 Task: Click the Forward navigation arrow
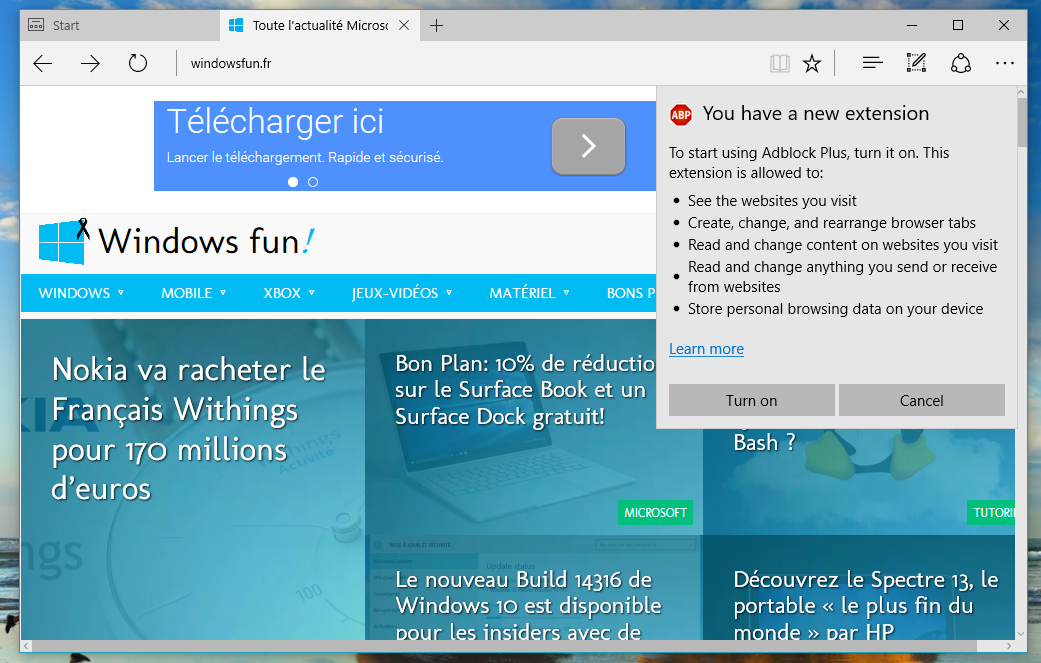pos(90,64)
